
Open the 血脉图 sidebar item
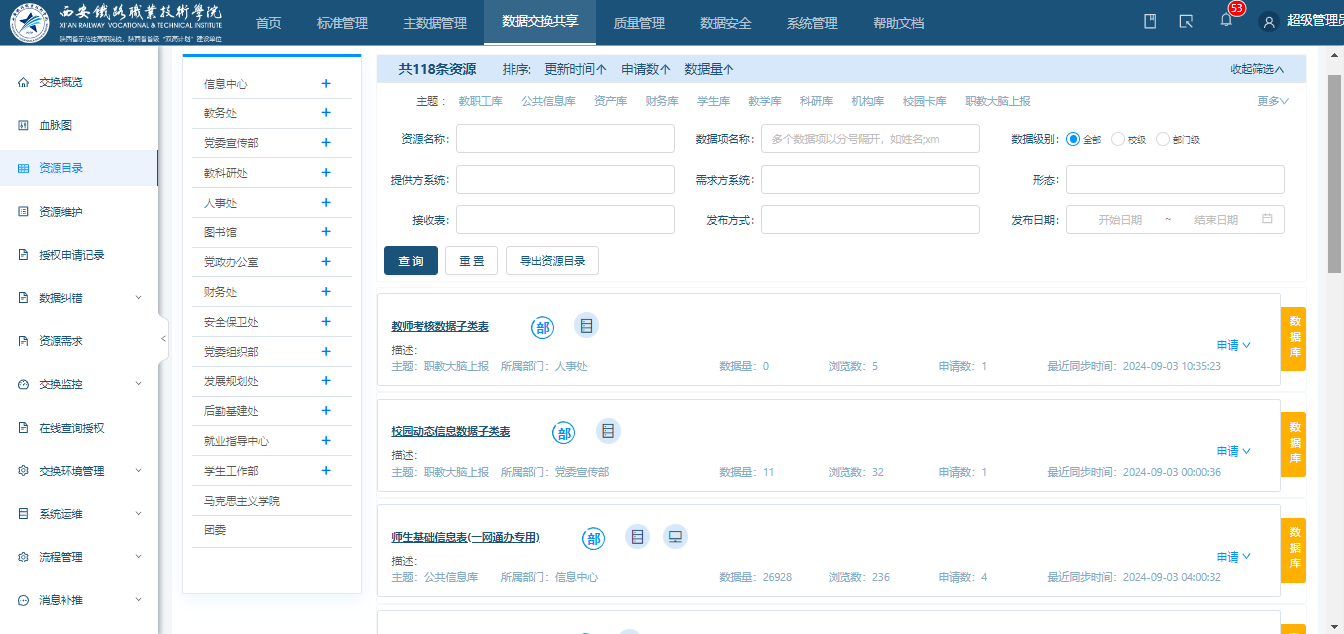55,126
